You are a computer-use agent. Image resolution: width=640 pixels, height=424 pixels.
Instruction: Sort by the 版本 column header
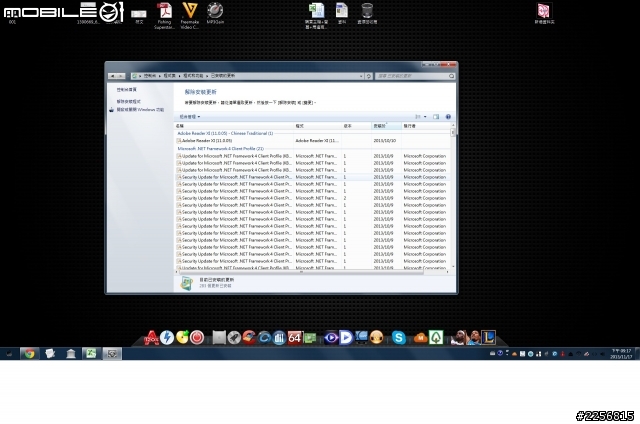[x=356, y=126]
